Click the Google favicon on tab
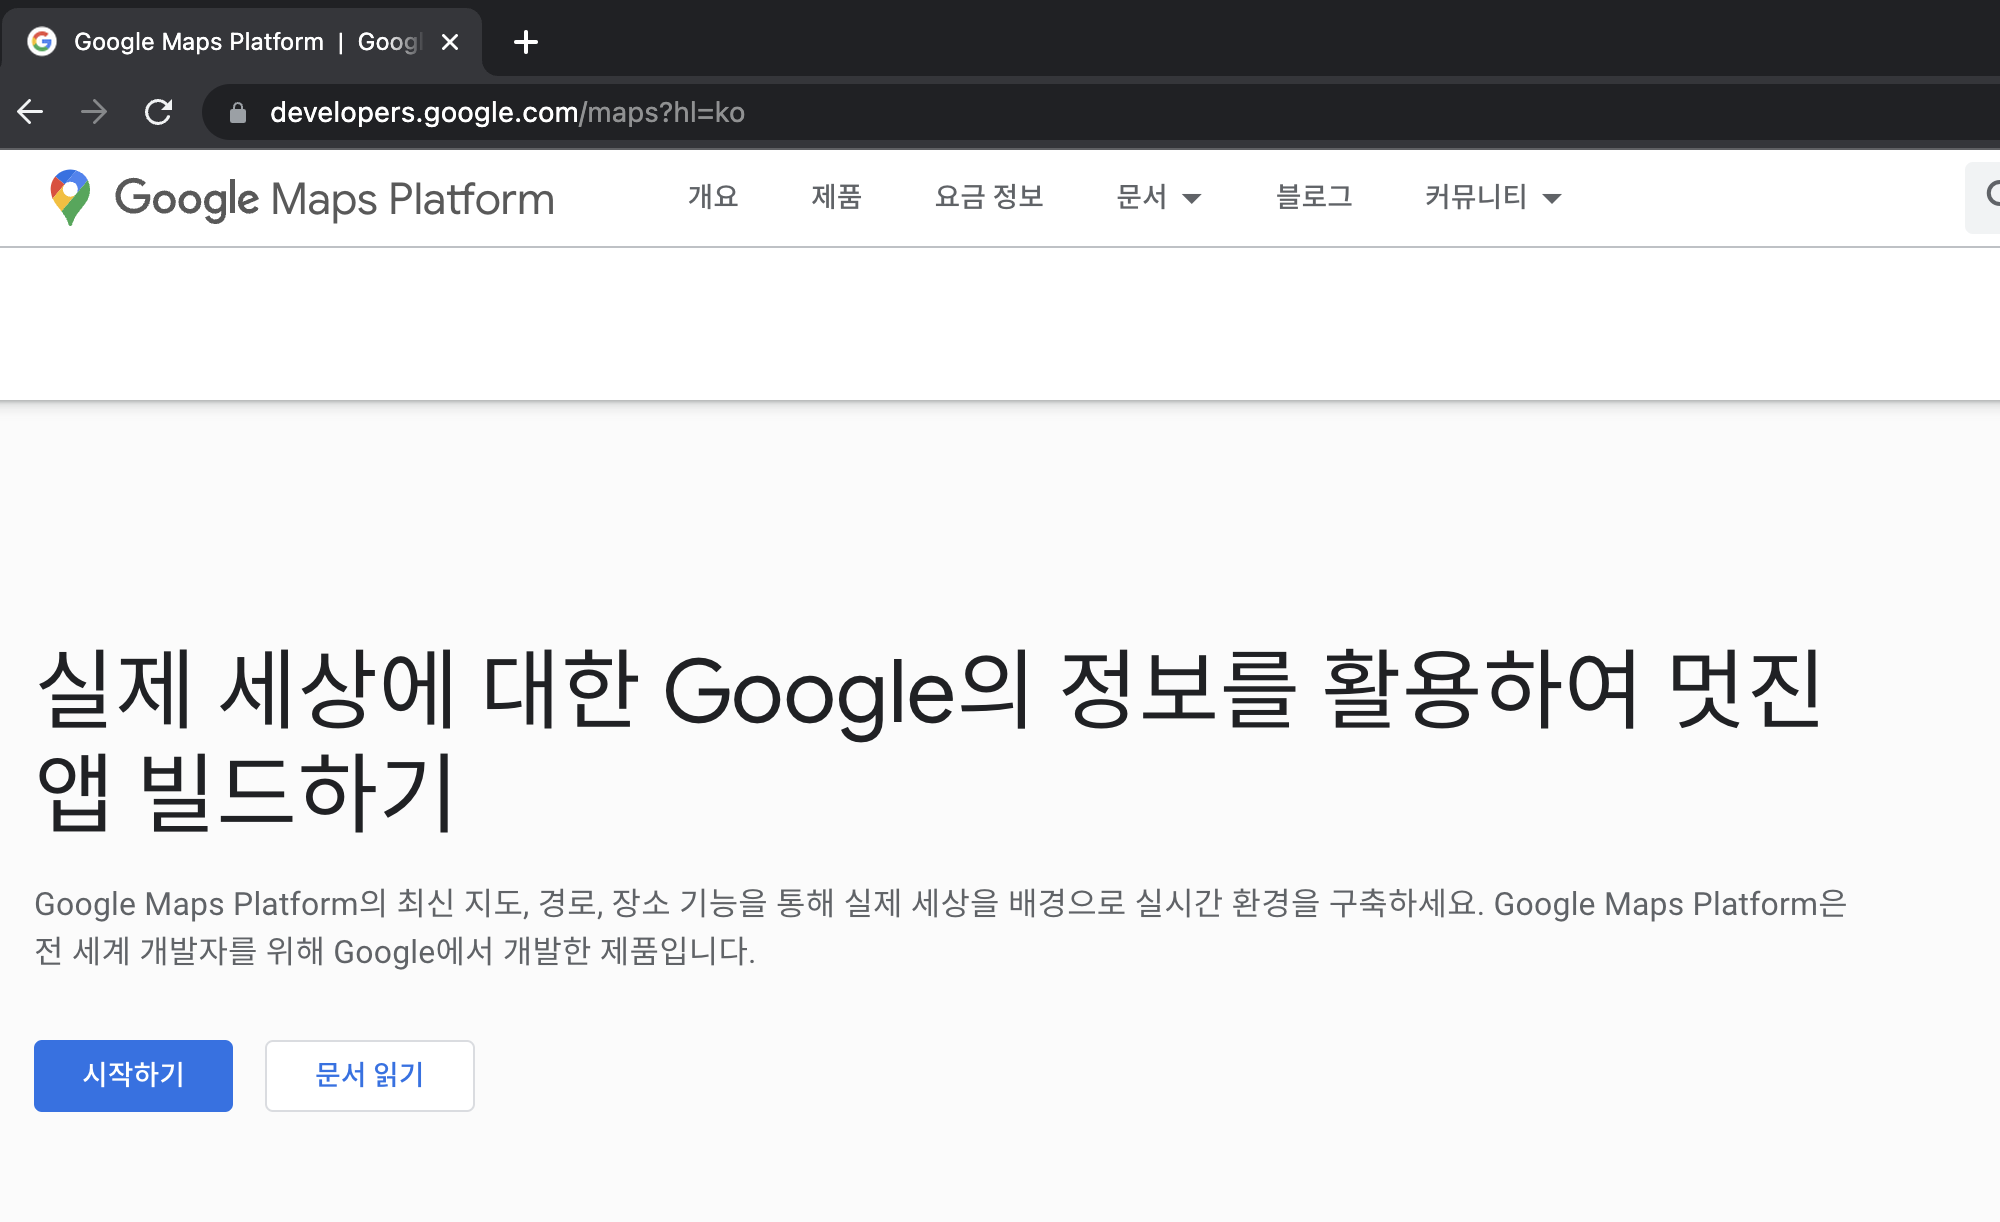Screen dimensions: 2000x1222 42,42
